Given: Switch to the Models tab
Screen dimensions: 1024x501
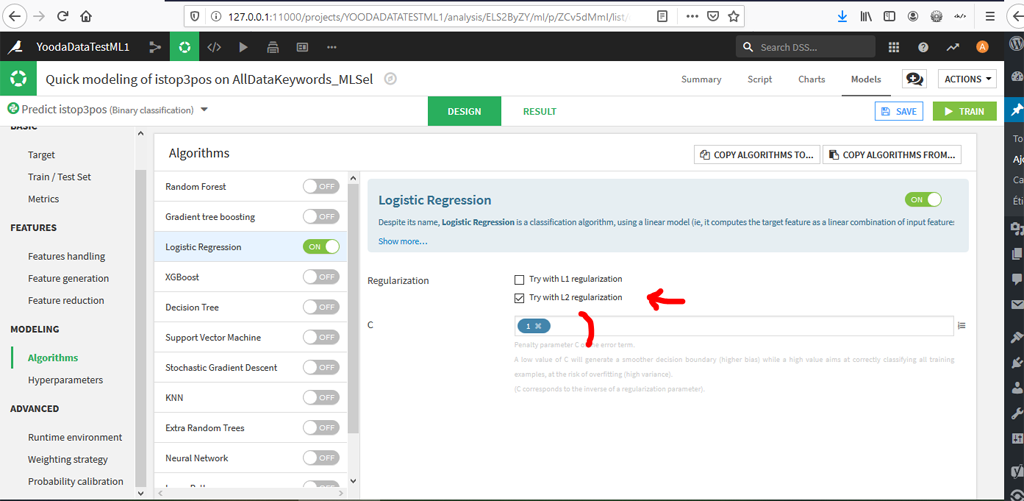Looking at the screenshot, I should coord(866,79).
